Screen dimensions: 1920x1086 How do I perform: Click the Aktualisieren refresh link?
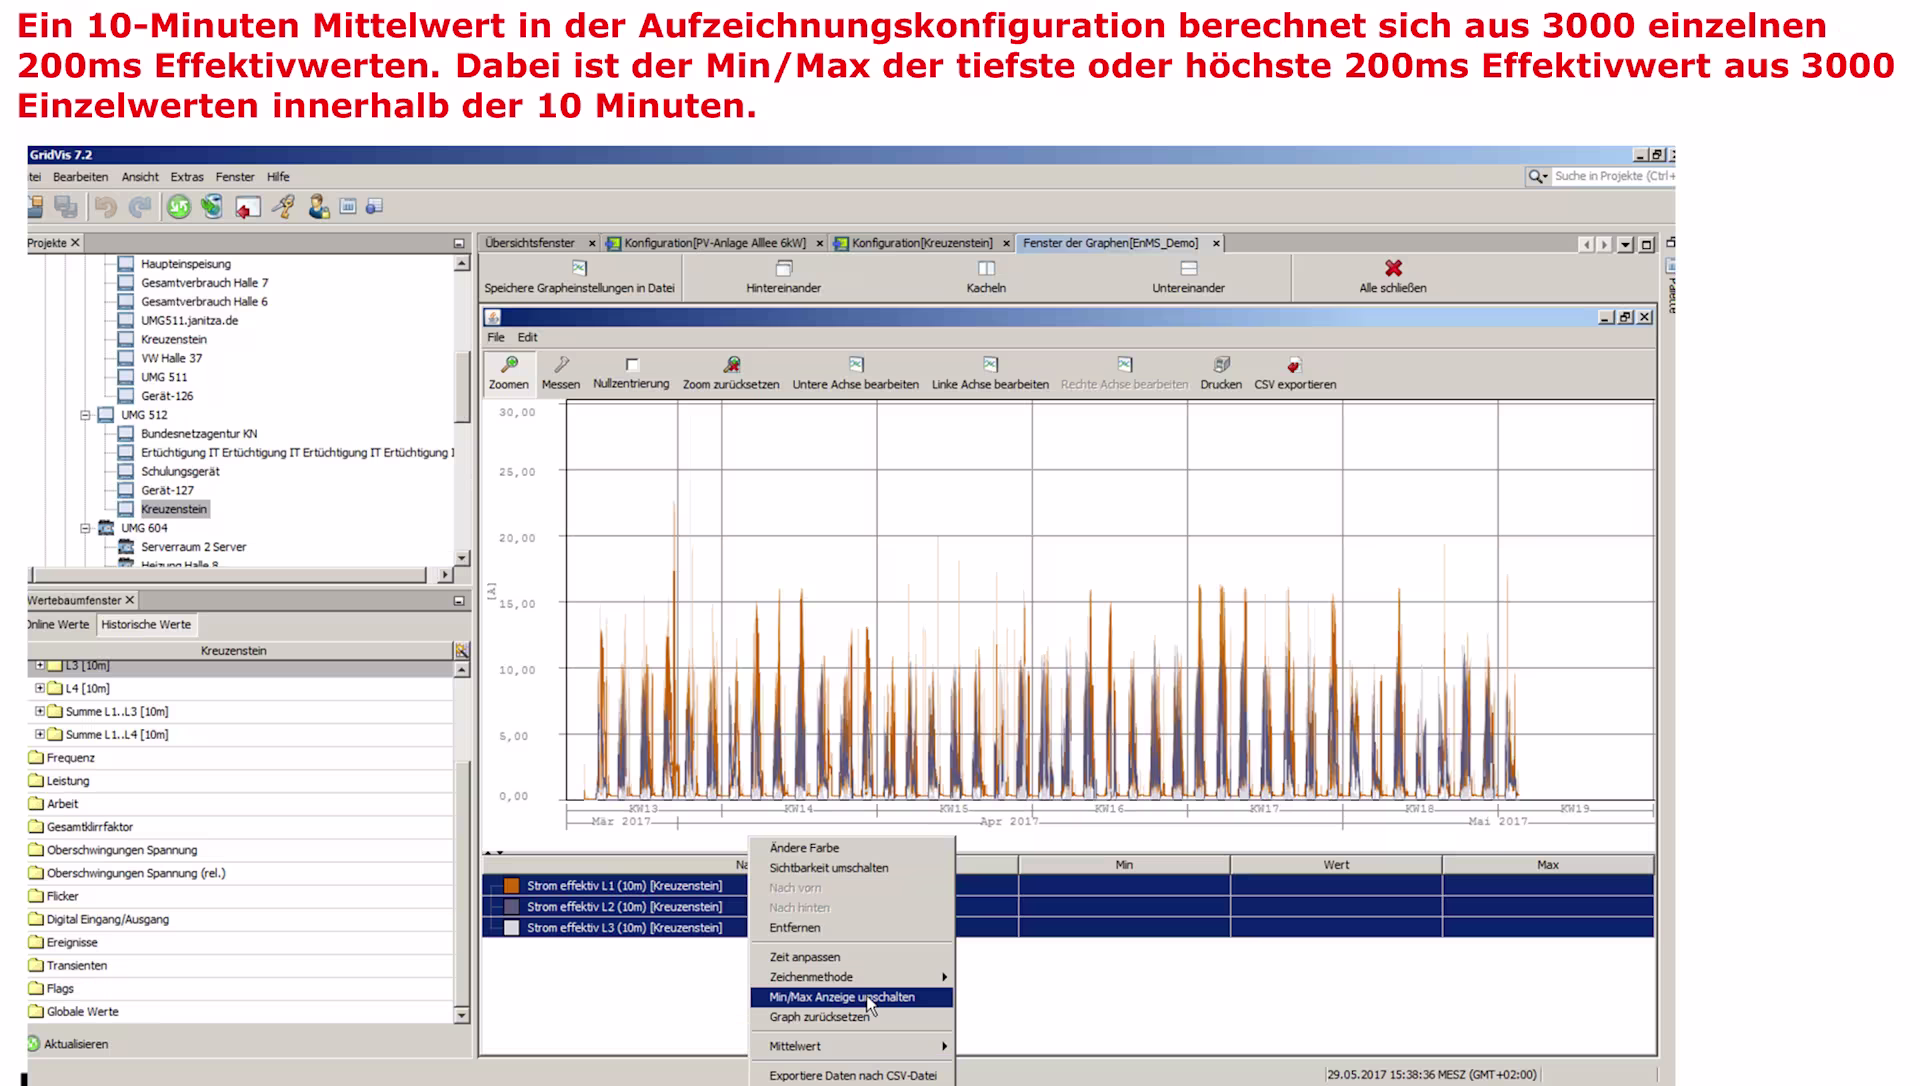coord(76,1044)
